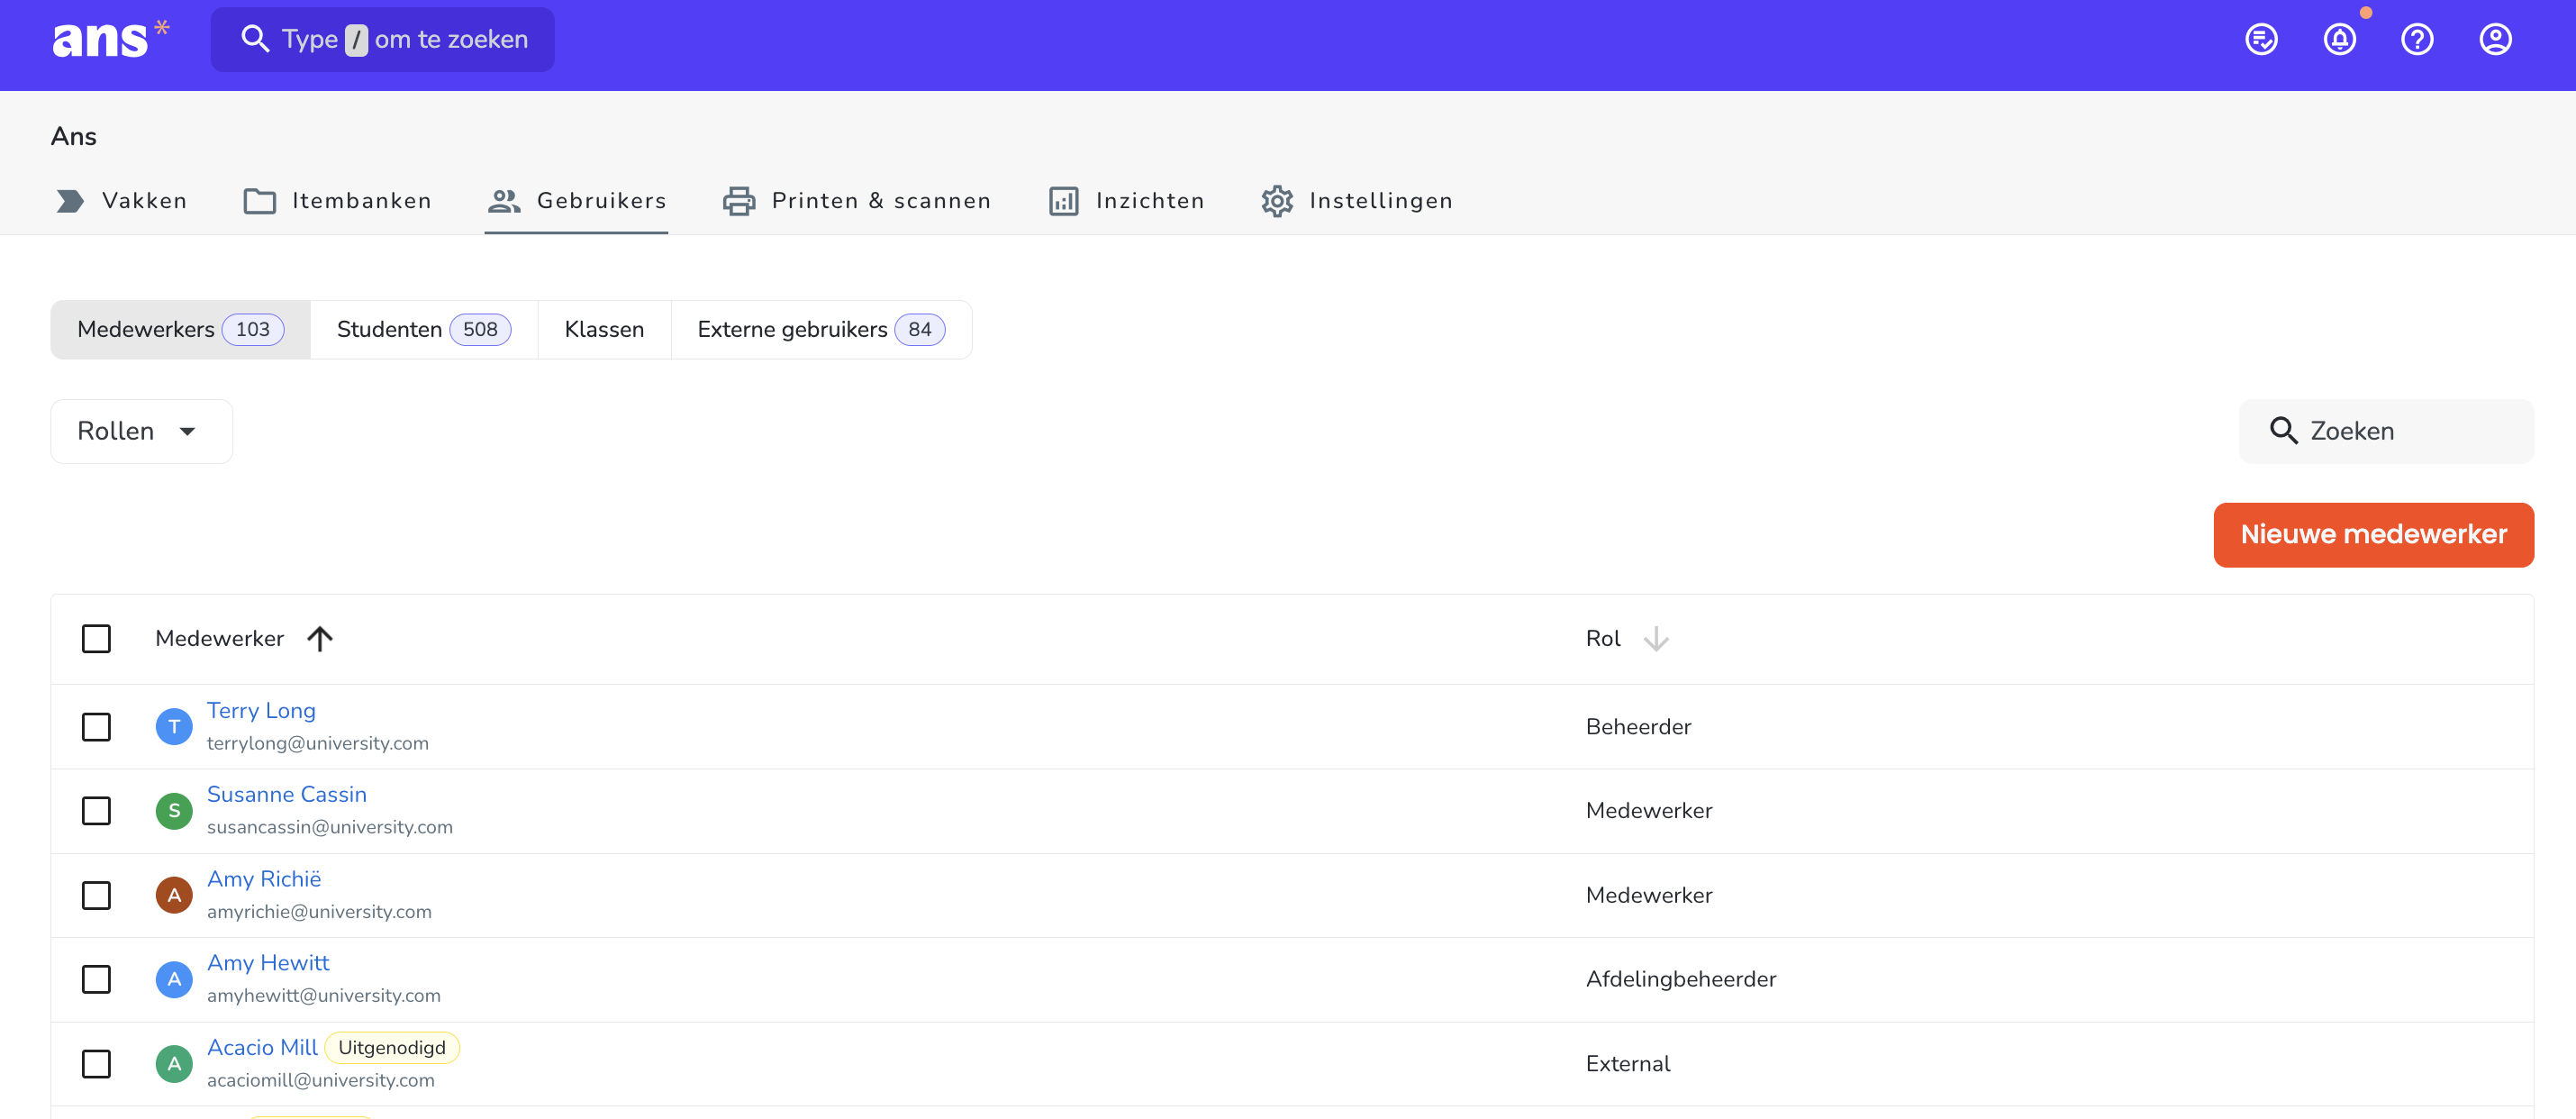Viewport: 2576px width, 1119px height.
Task: Click the Medewerker column header text
Action: tap(220, 639)
